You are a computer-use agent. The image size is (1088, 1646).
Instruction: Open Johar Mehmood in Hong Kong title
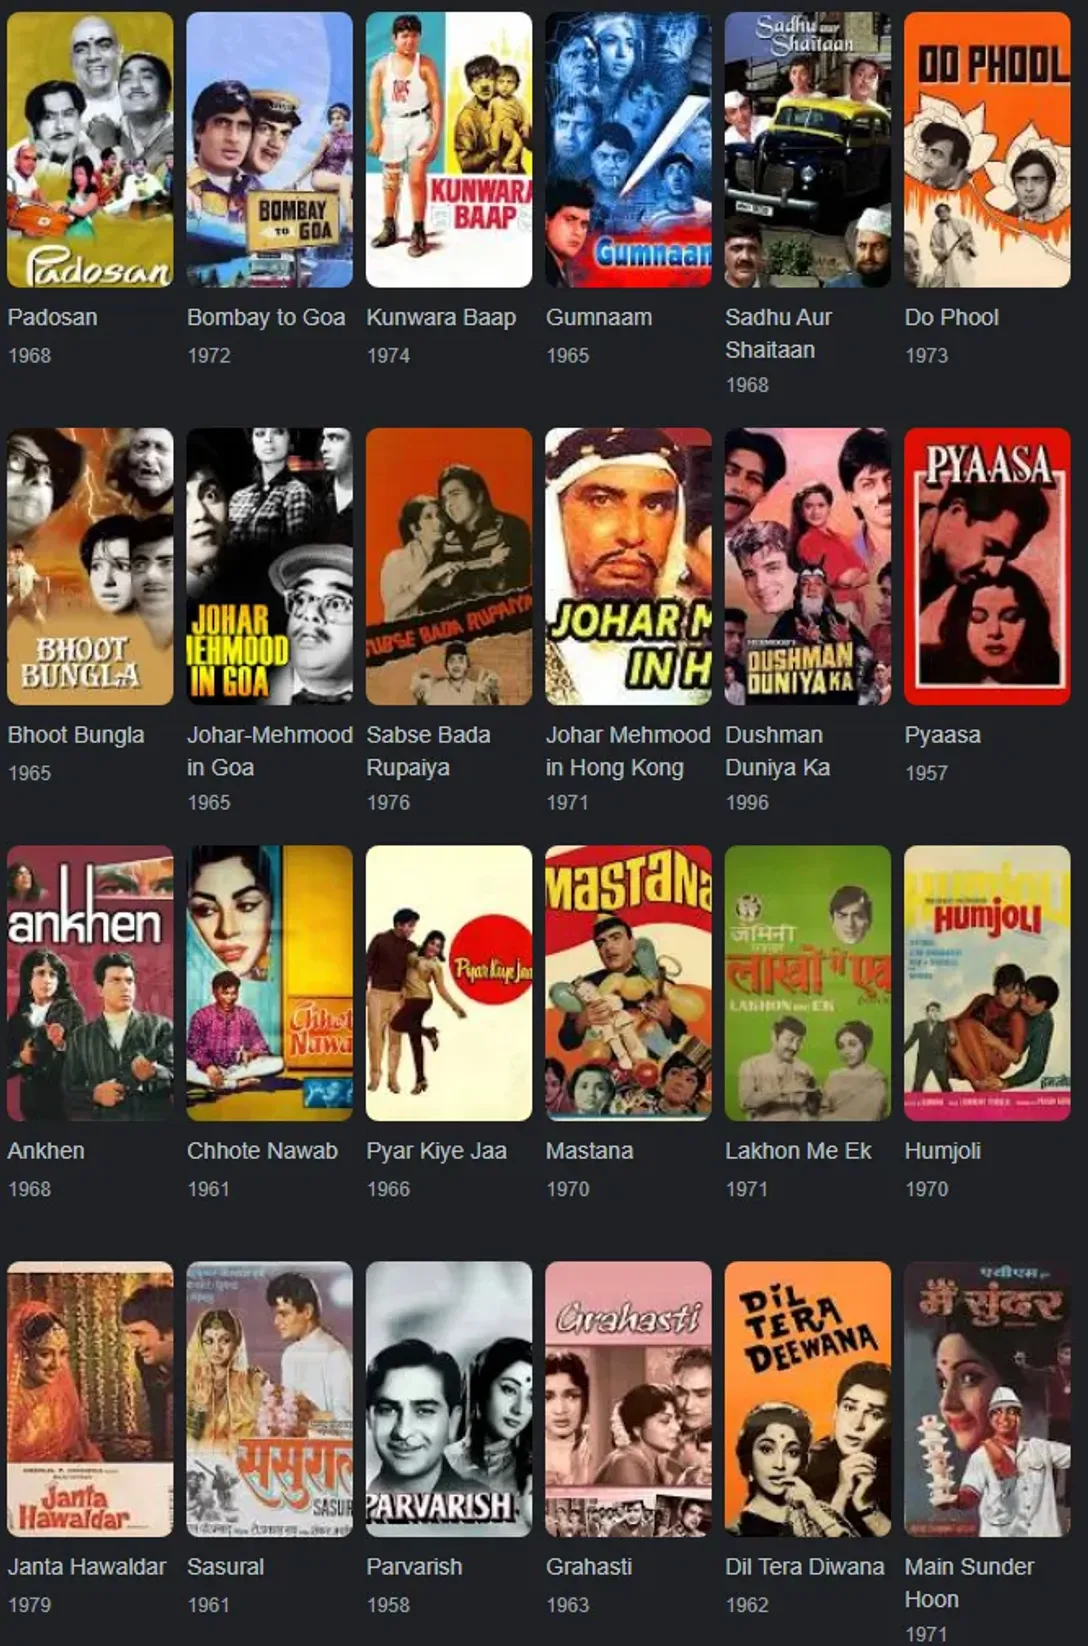point(628,751)
